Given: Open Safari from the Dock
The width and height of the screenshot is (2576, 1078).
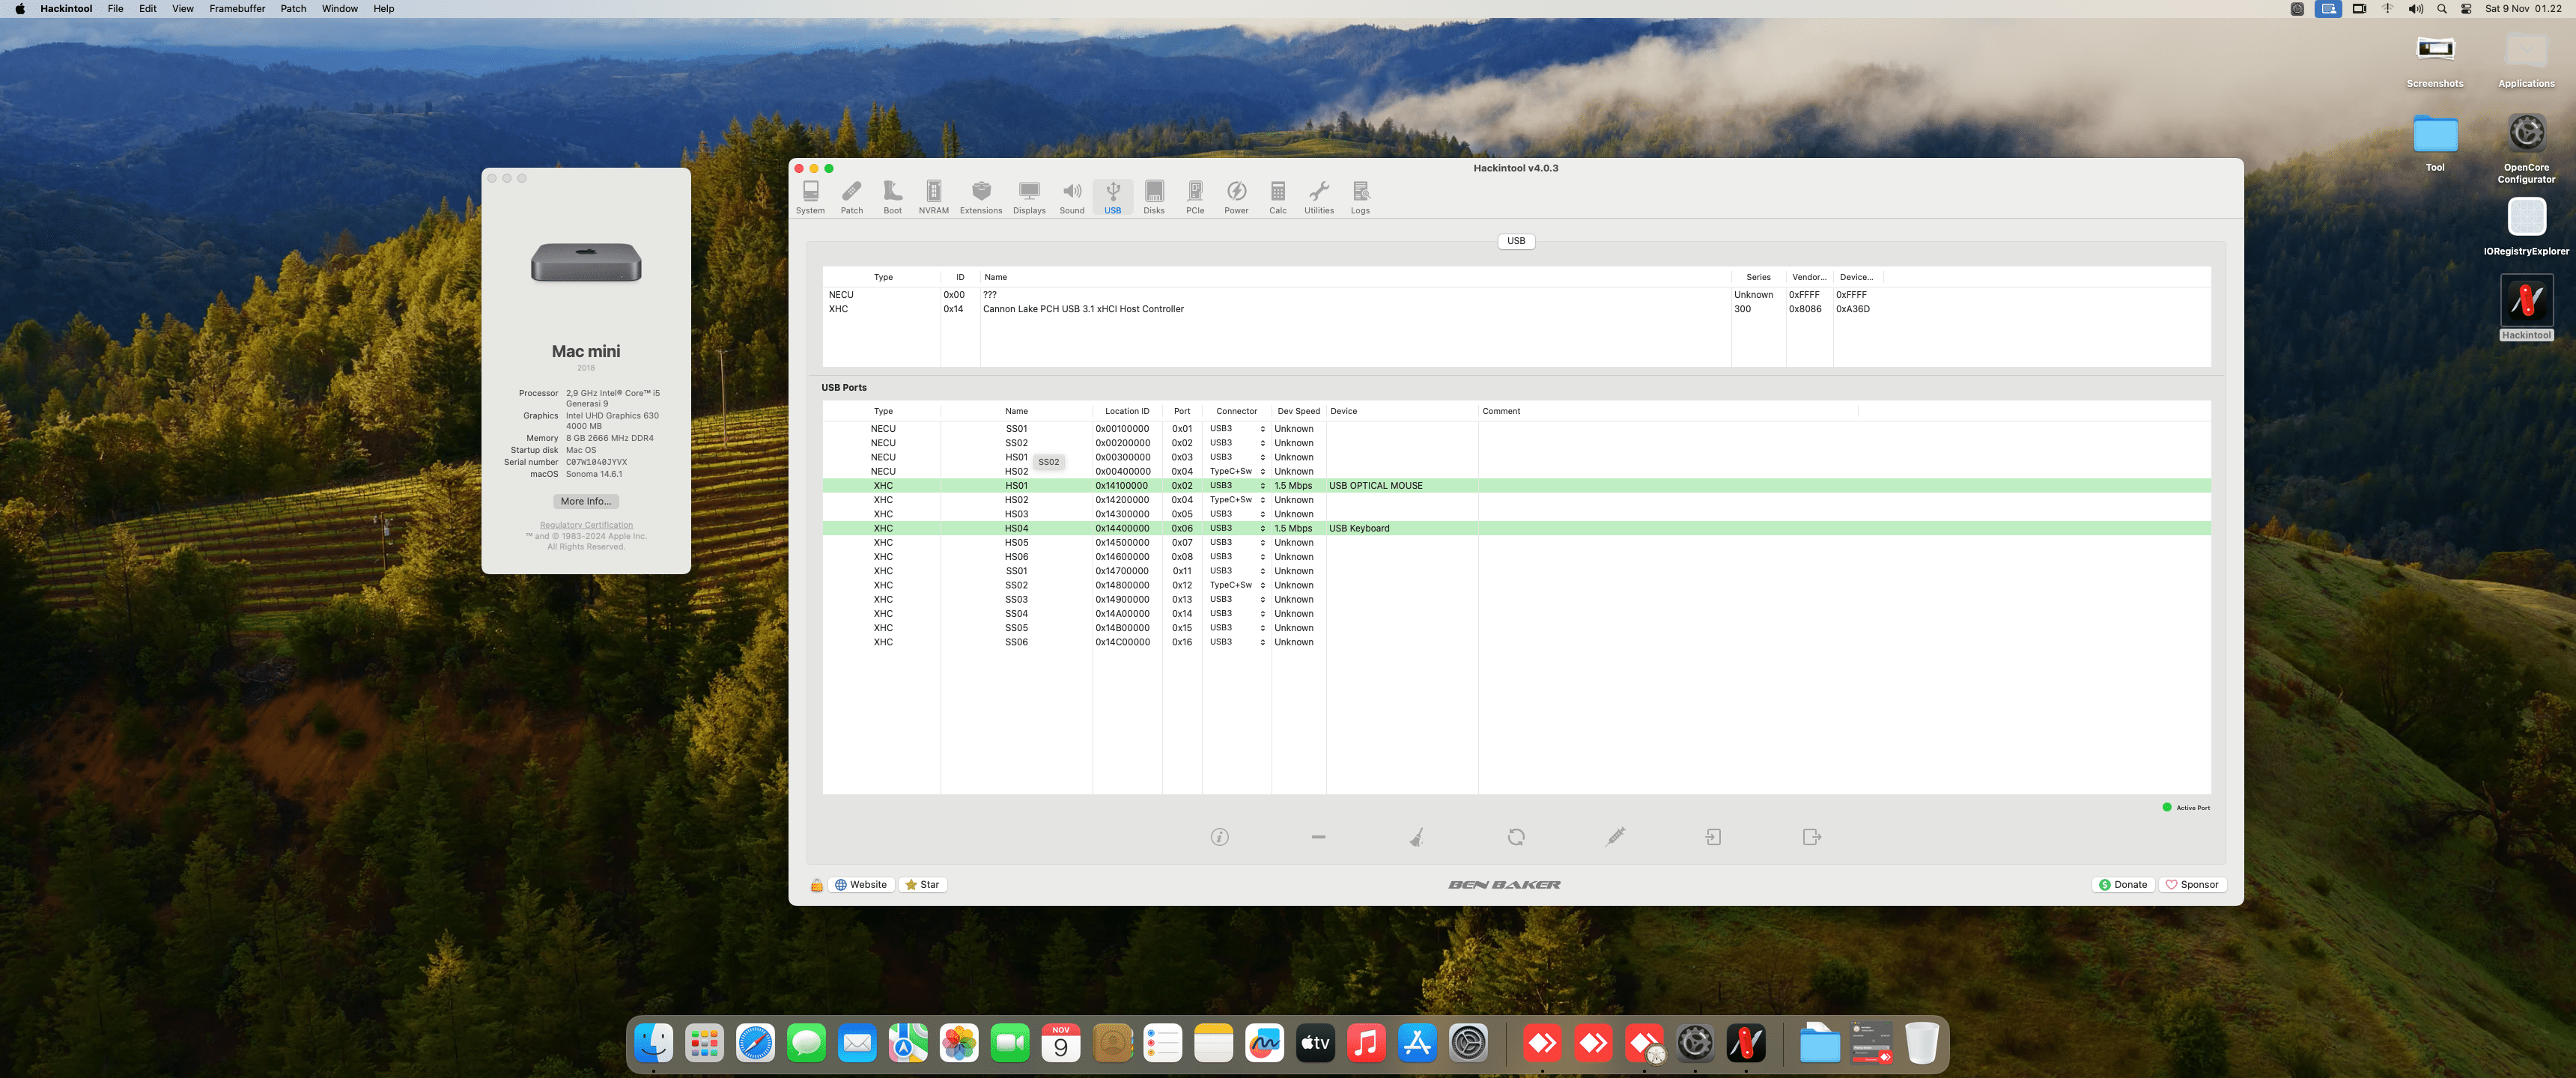Looking at the screenshot, I should point(755,1044).
